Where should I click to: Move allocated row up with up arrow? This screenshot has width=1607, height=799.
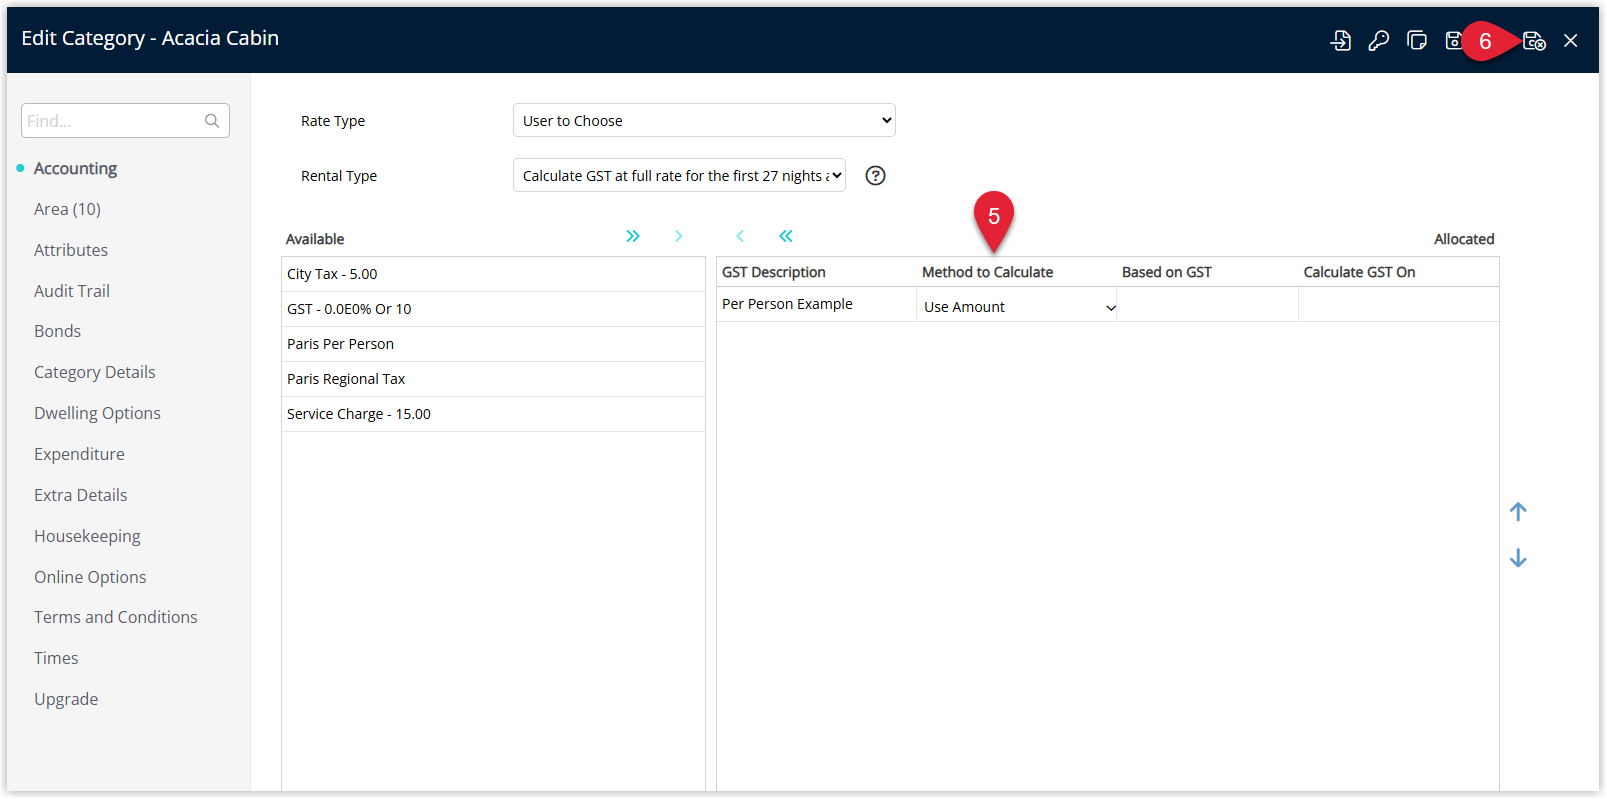(1518, 512)
